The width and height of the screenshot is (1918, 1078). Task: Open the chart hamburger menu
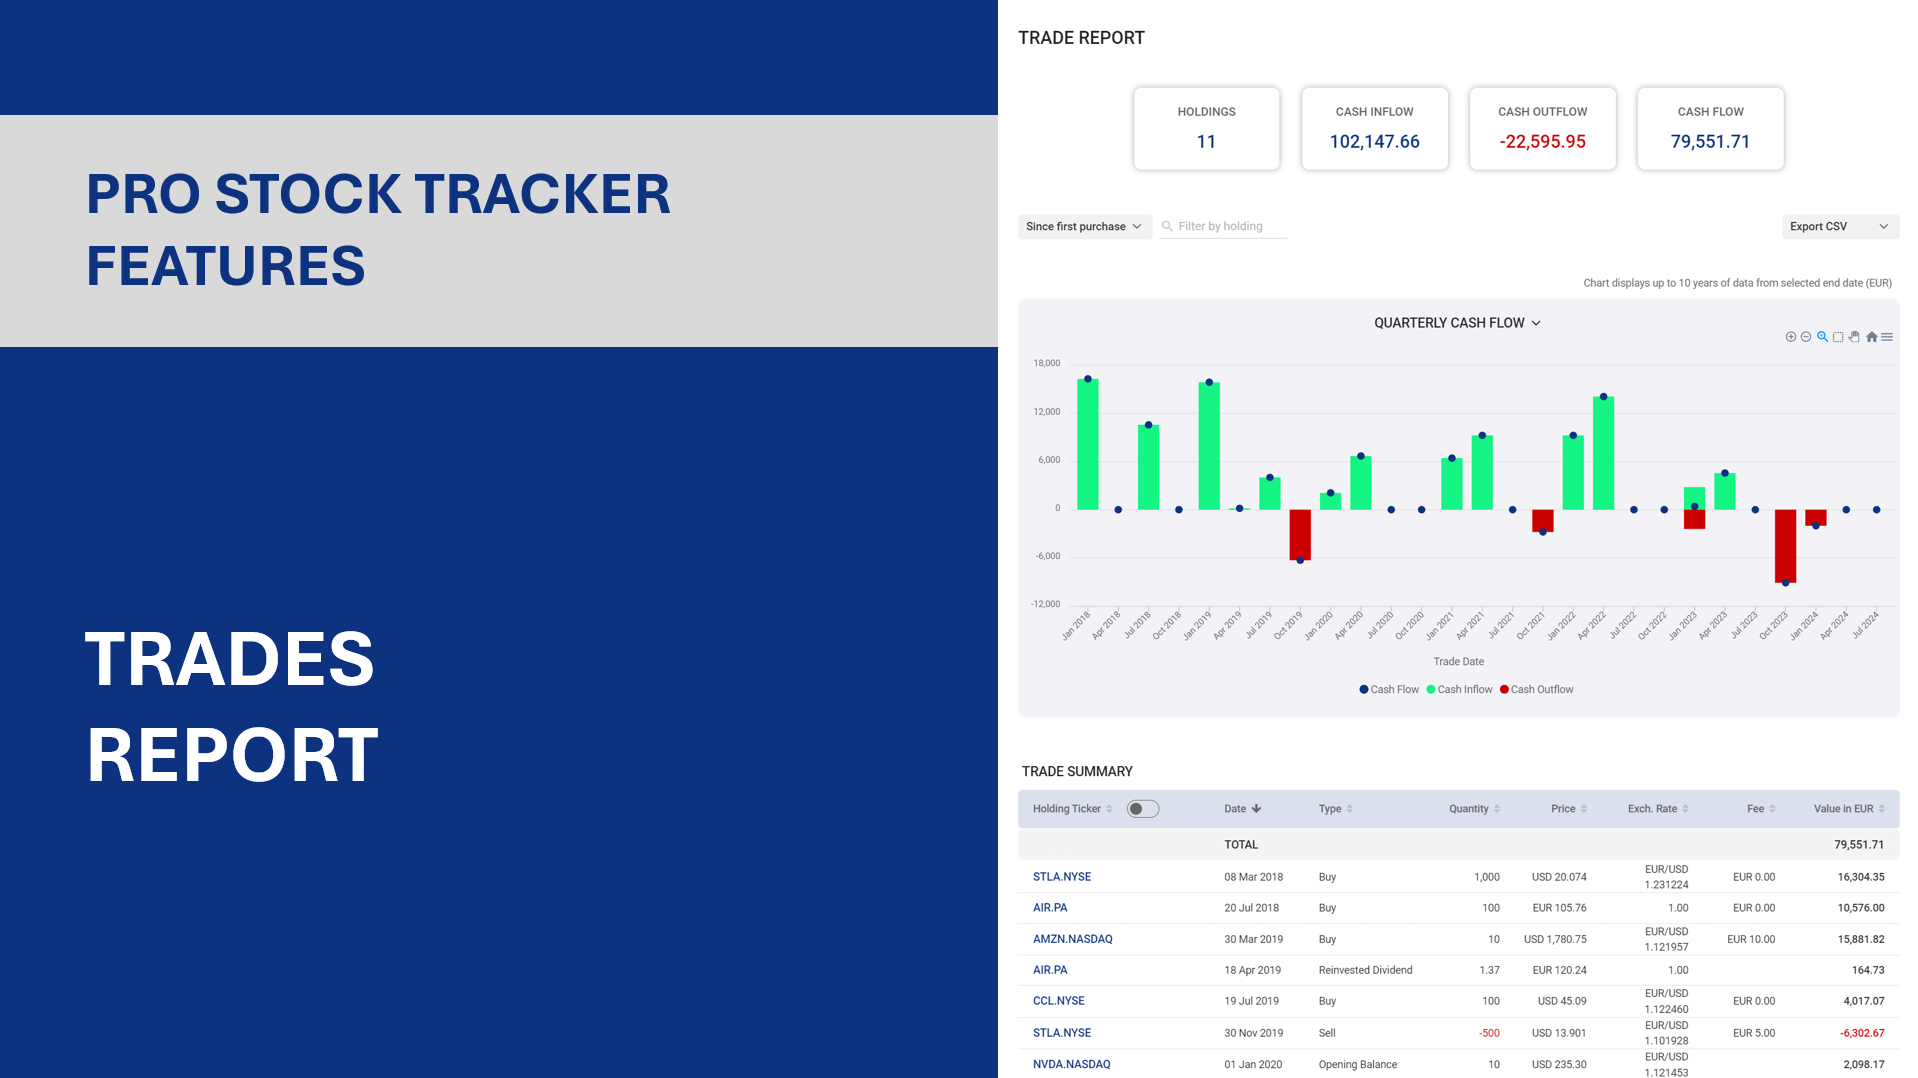click(x=1887, y=337)
